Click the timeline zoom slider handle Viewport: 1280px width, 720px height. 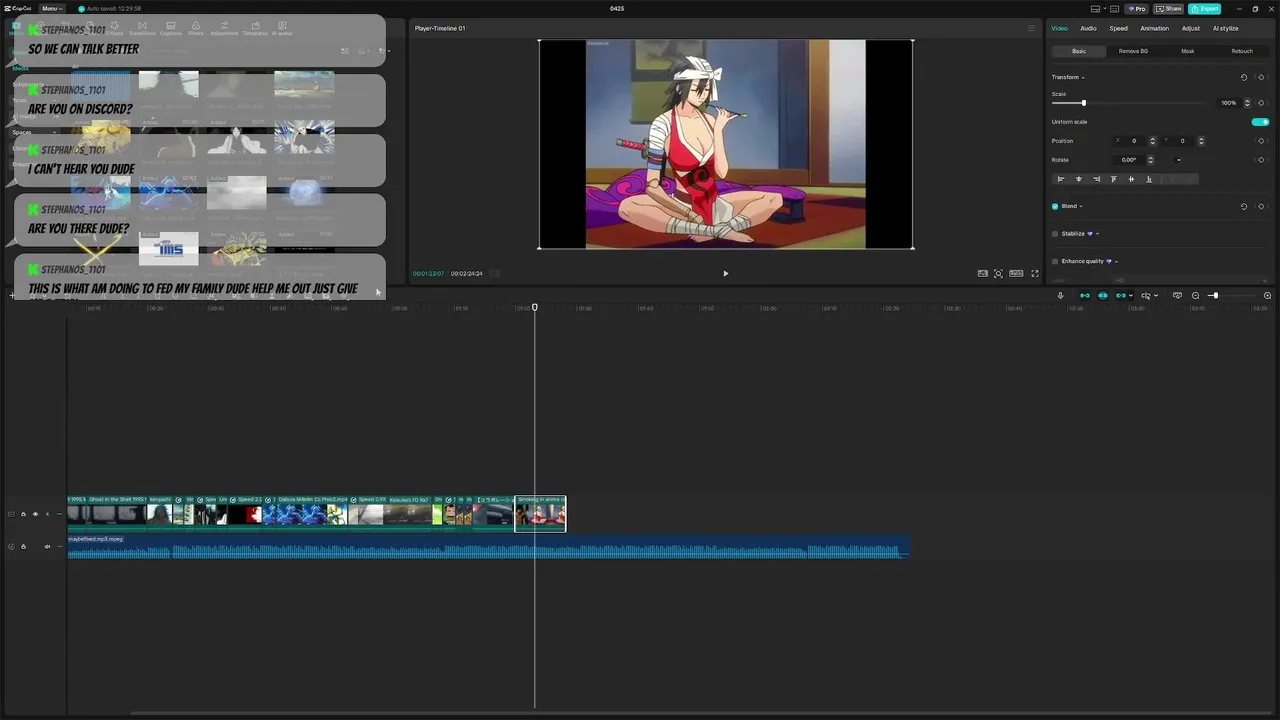pos(1216,295)
